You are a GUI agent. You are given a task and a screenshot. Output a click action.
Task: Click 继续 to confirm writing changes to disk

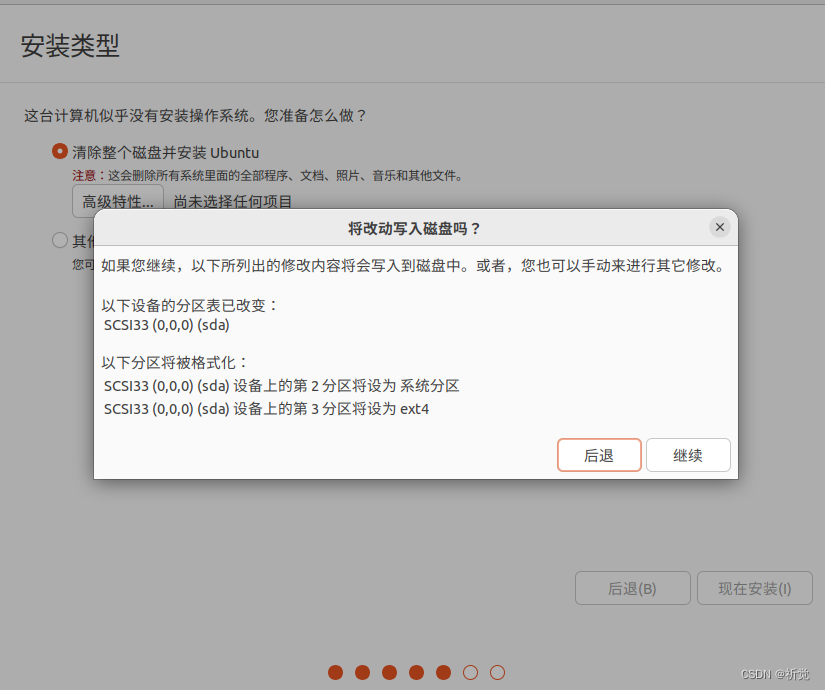pos(688,455)
